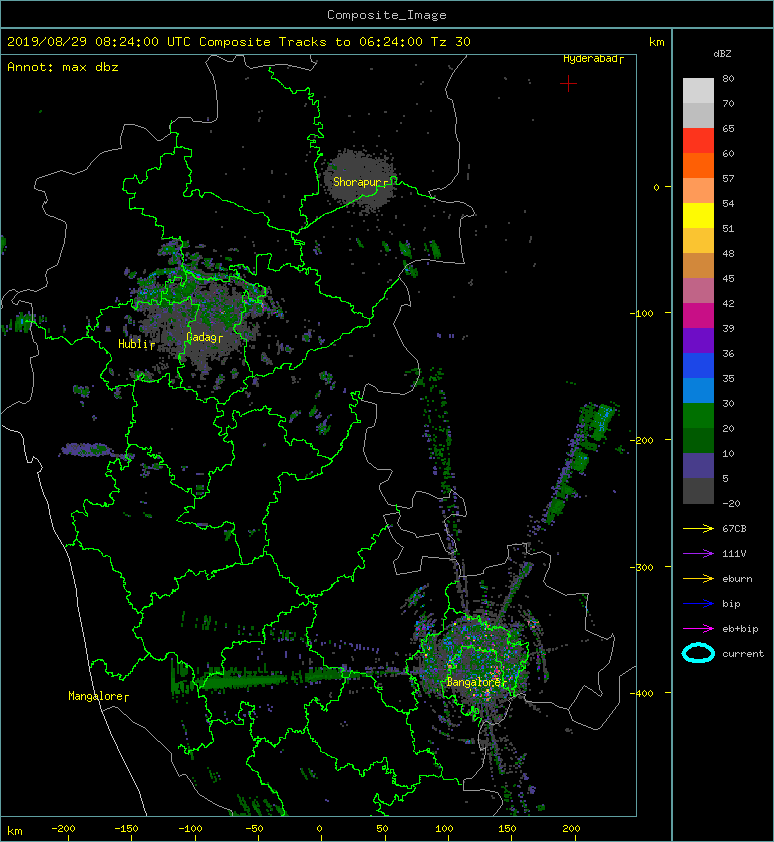The height and width of the screenshot is (842, 774).
Task: Click the mauve 45 dBZ color swatch
Action: point(698,290)
